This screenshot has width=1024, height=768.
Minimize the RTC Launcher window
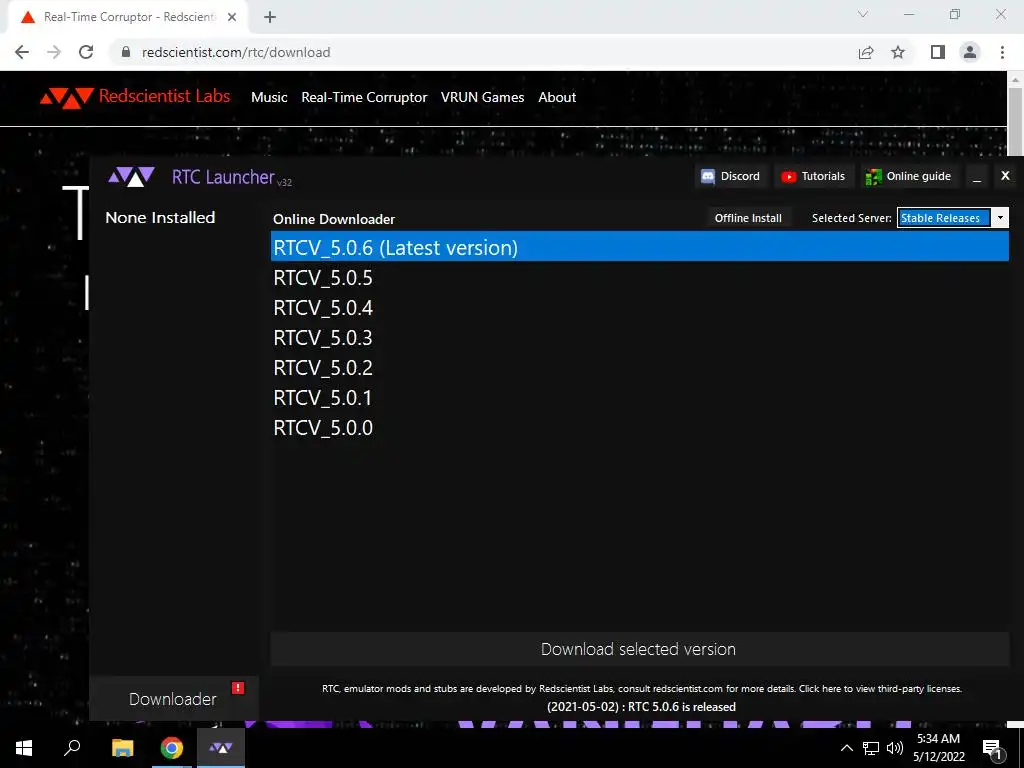click(976, 176)
